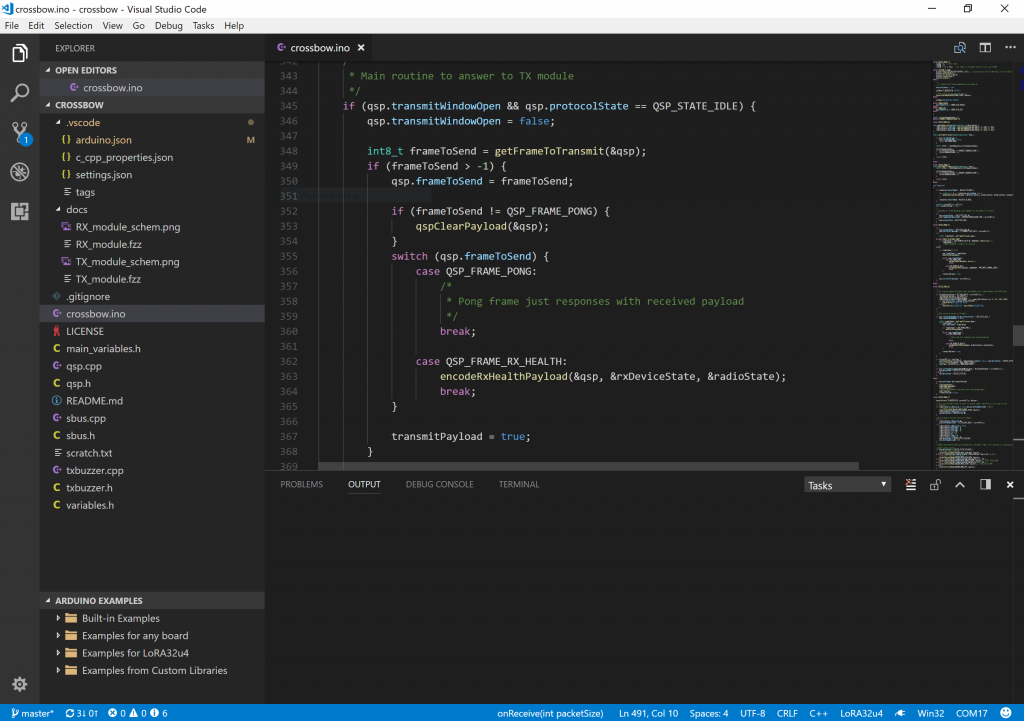Toggle the right sidebar layout icon
This screenshot has width=1024, height=721.
(x=984, y=485)
